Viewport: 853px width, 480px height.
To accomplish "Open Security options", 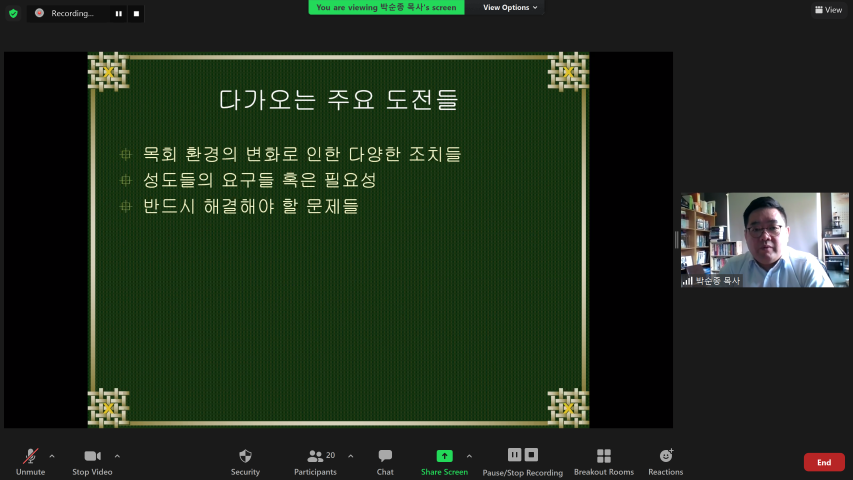I will tap(245, 462).
